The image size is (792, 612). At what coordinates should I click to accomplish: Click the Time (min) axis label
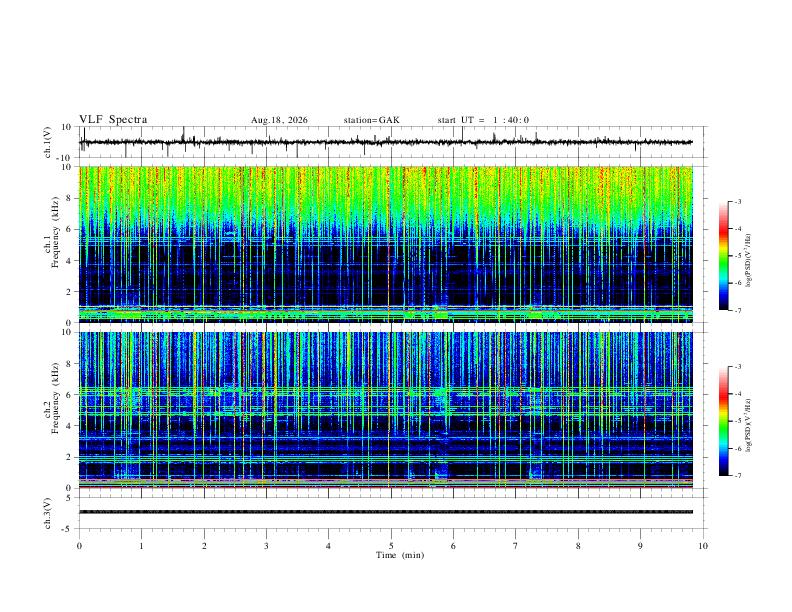[x=400, y=555]
